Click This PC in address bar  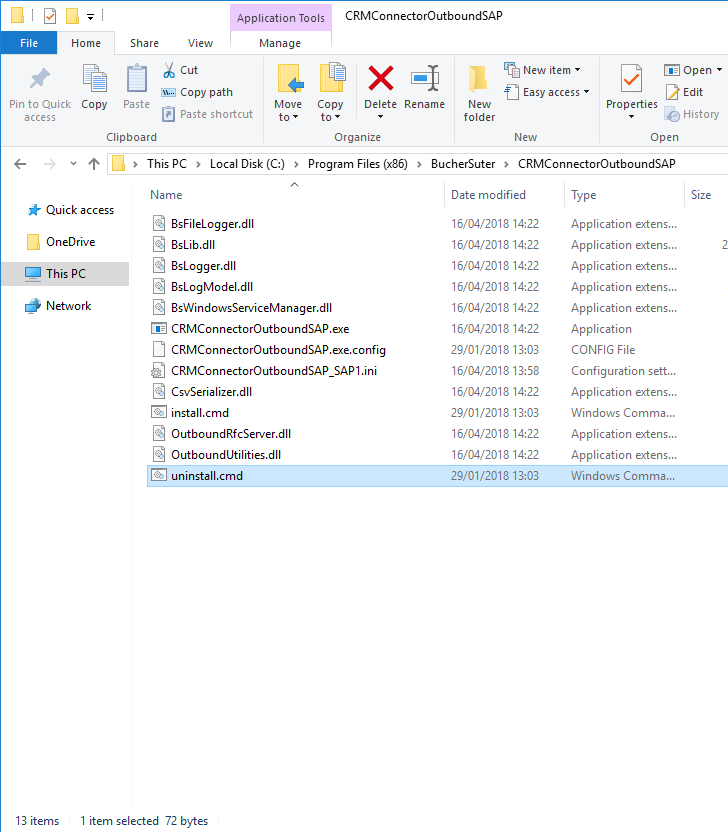167,164
